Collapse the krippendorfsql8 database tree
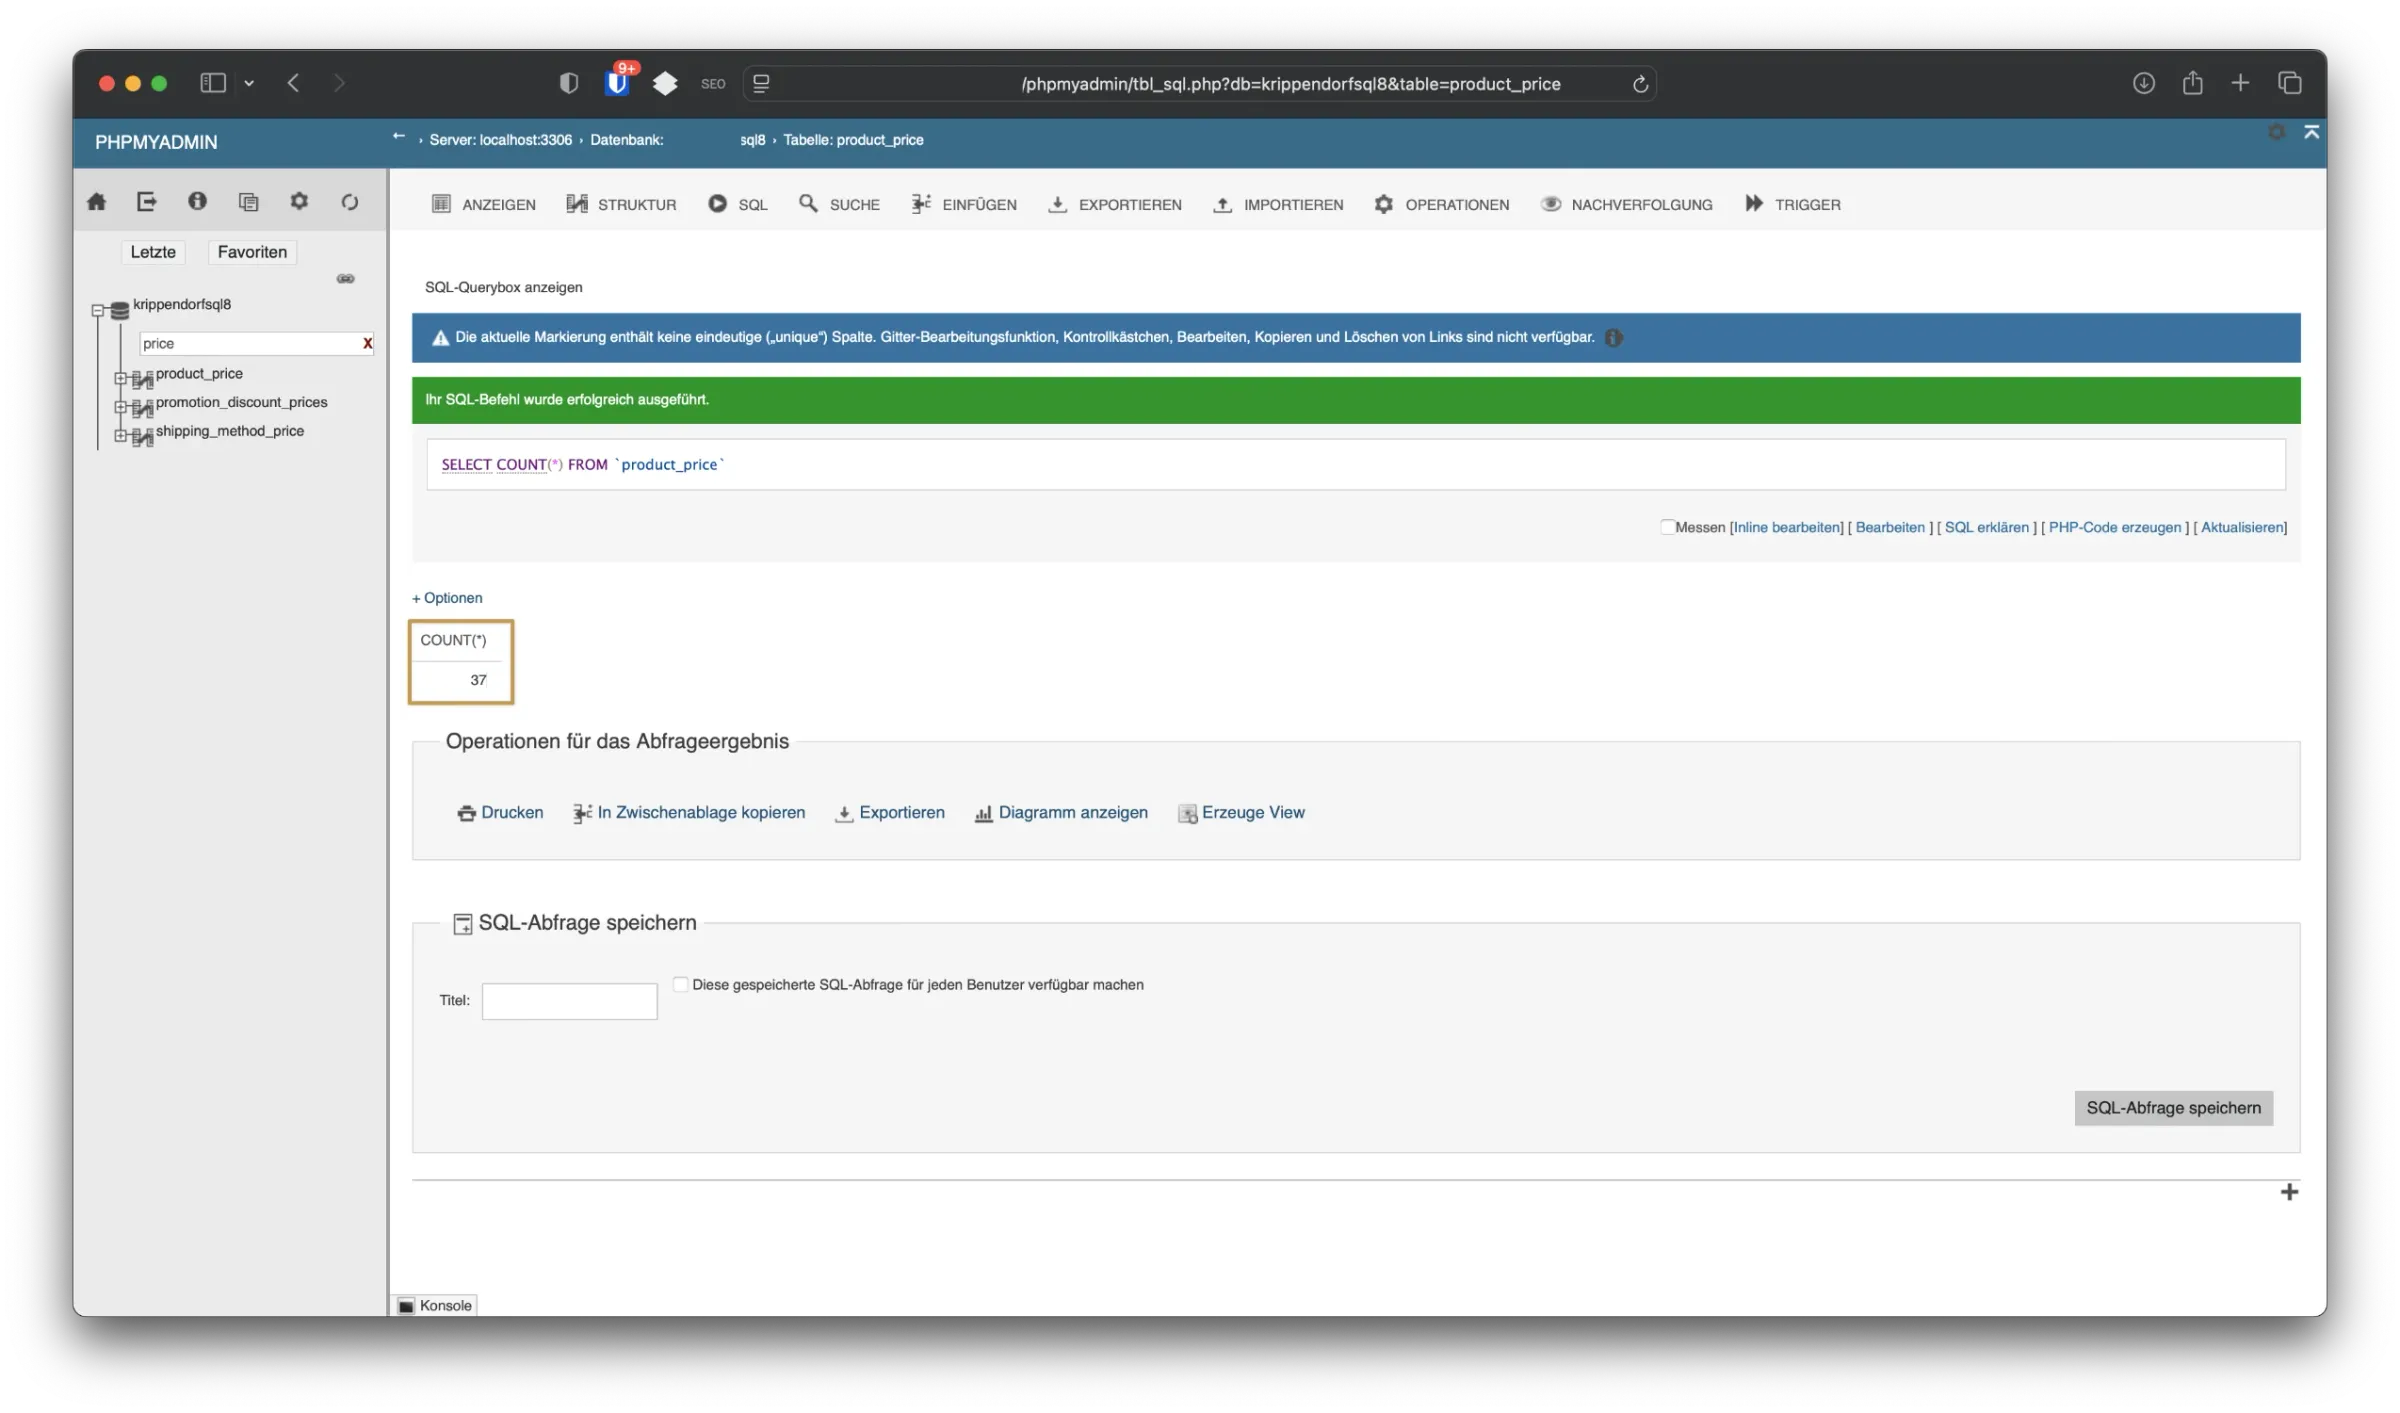Viewport: 2400px width, 1413px height. click(x=98, y=310)
